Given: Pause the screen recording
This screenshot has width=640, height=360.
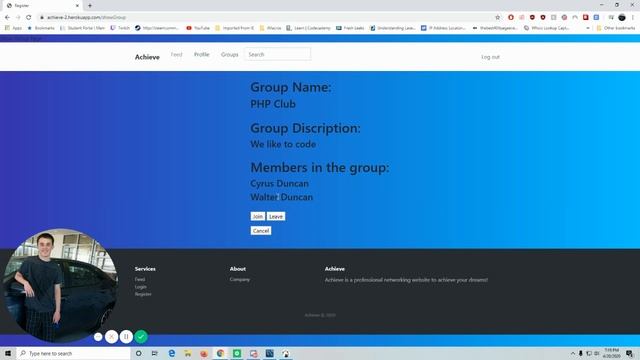Looking at the screenshot, I should pos(126,337).
